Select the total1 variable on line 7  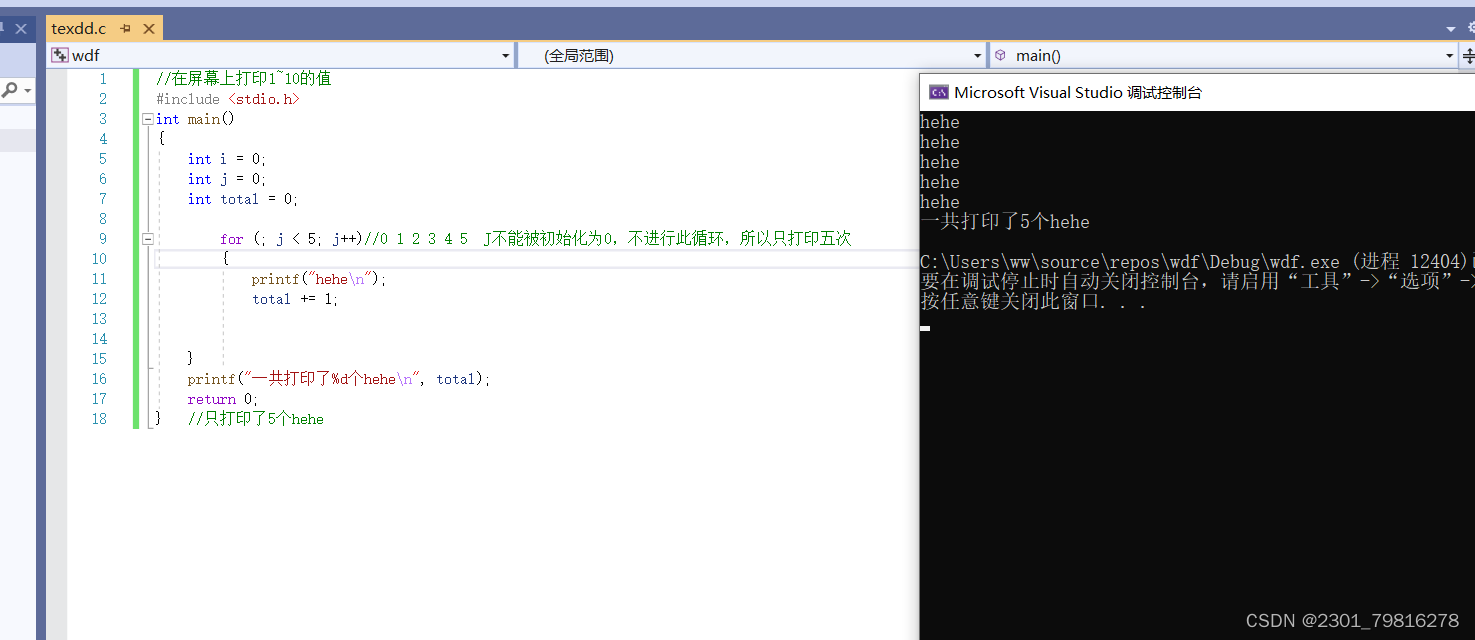click(238, 198)
